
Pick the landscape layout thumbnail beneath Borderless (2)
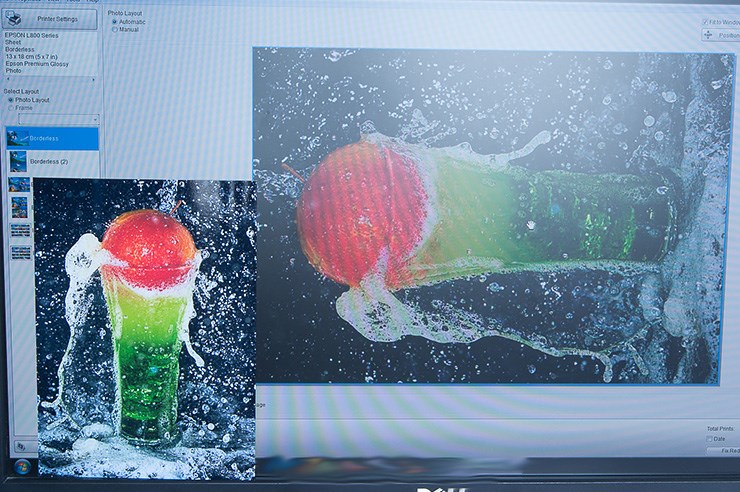[19, 184]
